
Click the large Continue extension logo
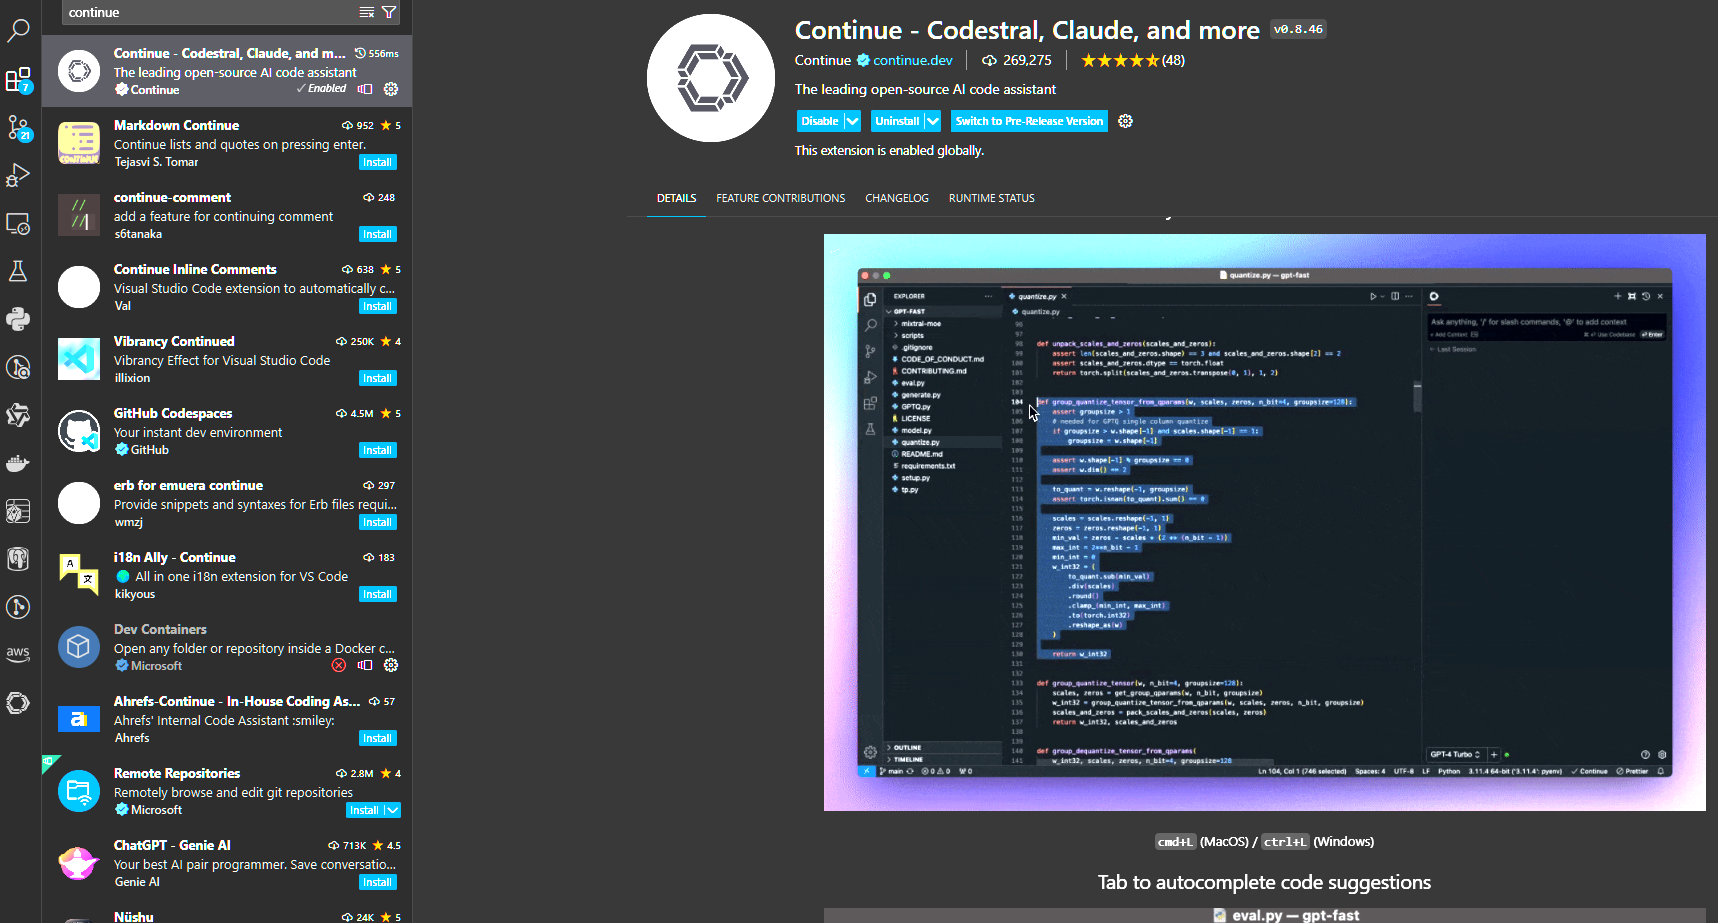click(x=711, y=78)
